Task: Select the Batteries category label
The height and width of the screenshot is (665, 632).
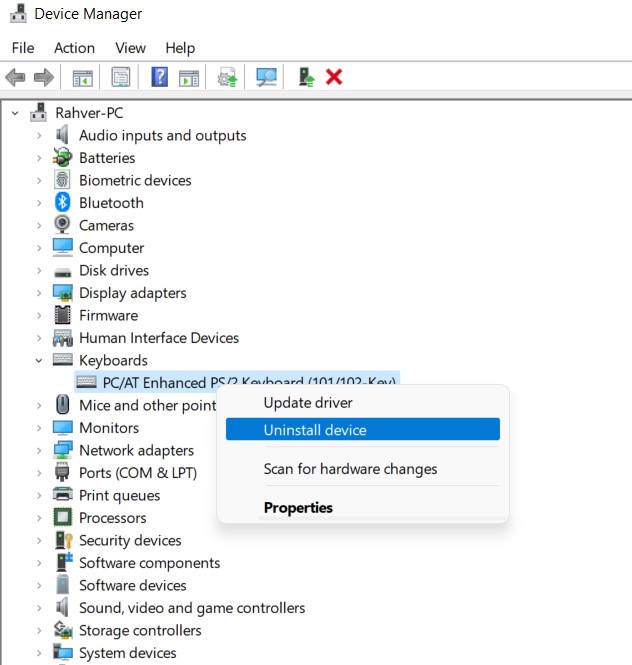Action: pyautogui.click(x=107, y=158)
